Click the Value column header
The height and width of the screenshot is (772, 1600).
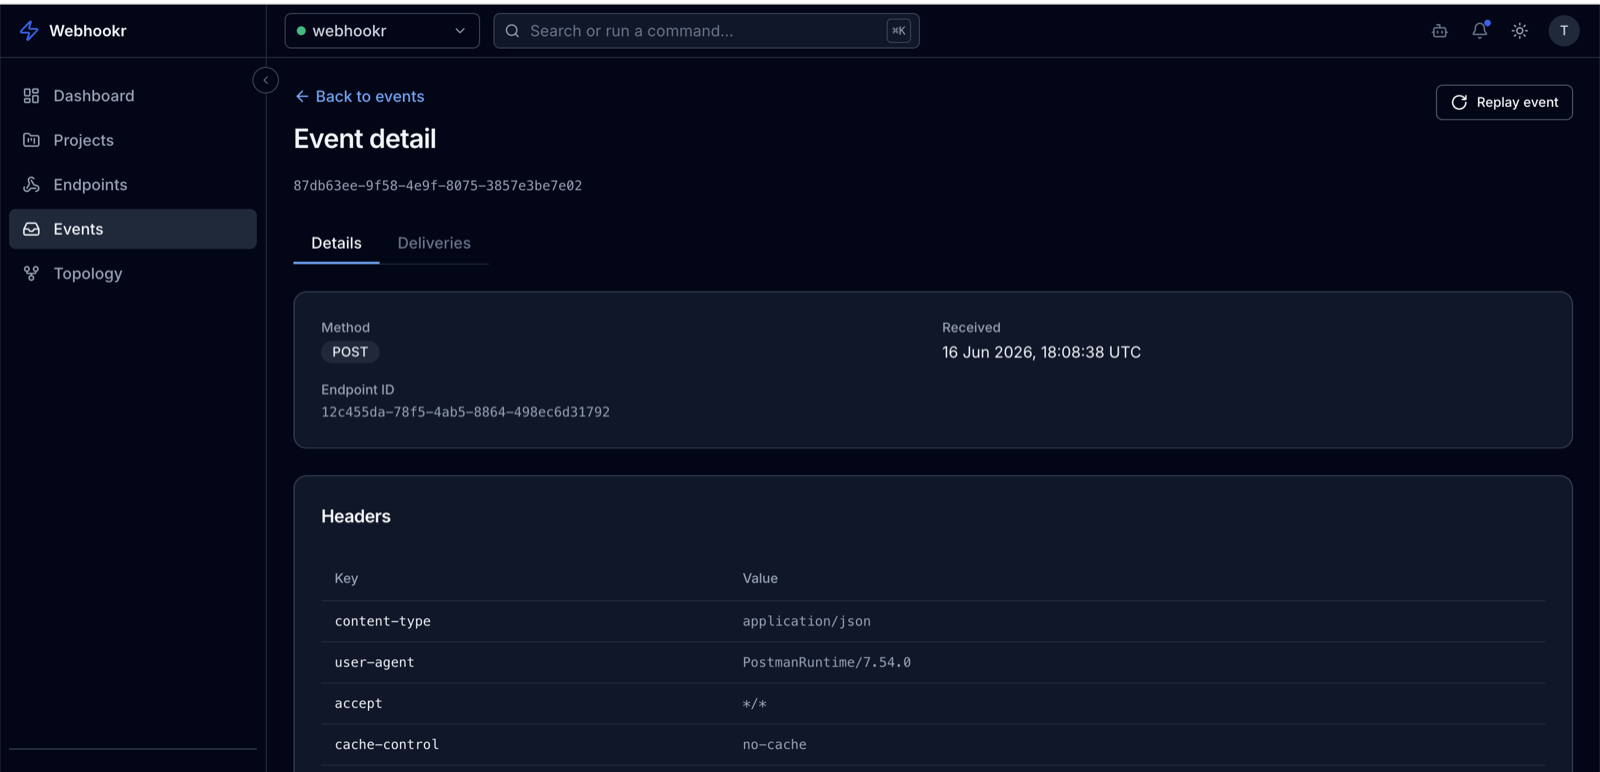(760, 578)
